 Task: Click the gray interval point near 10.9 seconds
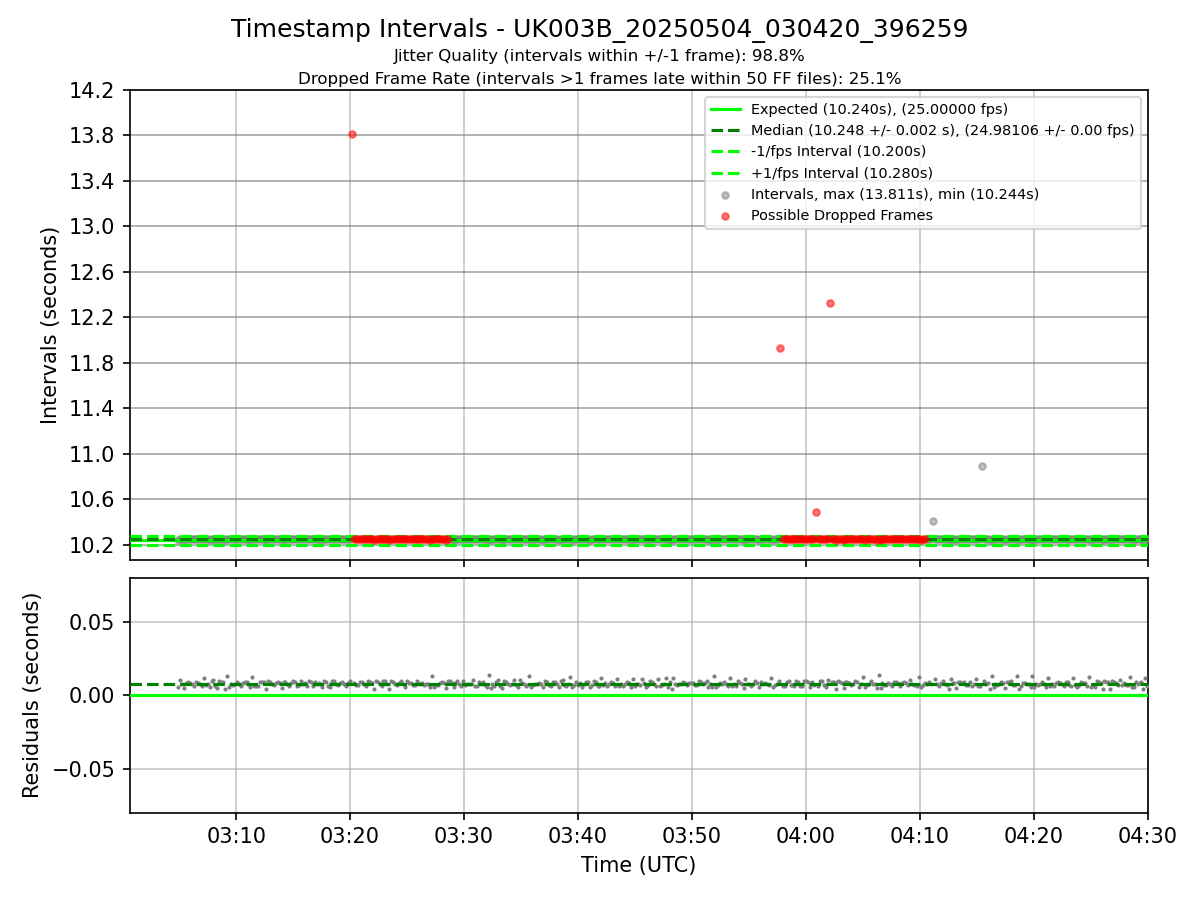coord(982,466)
